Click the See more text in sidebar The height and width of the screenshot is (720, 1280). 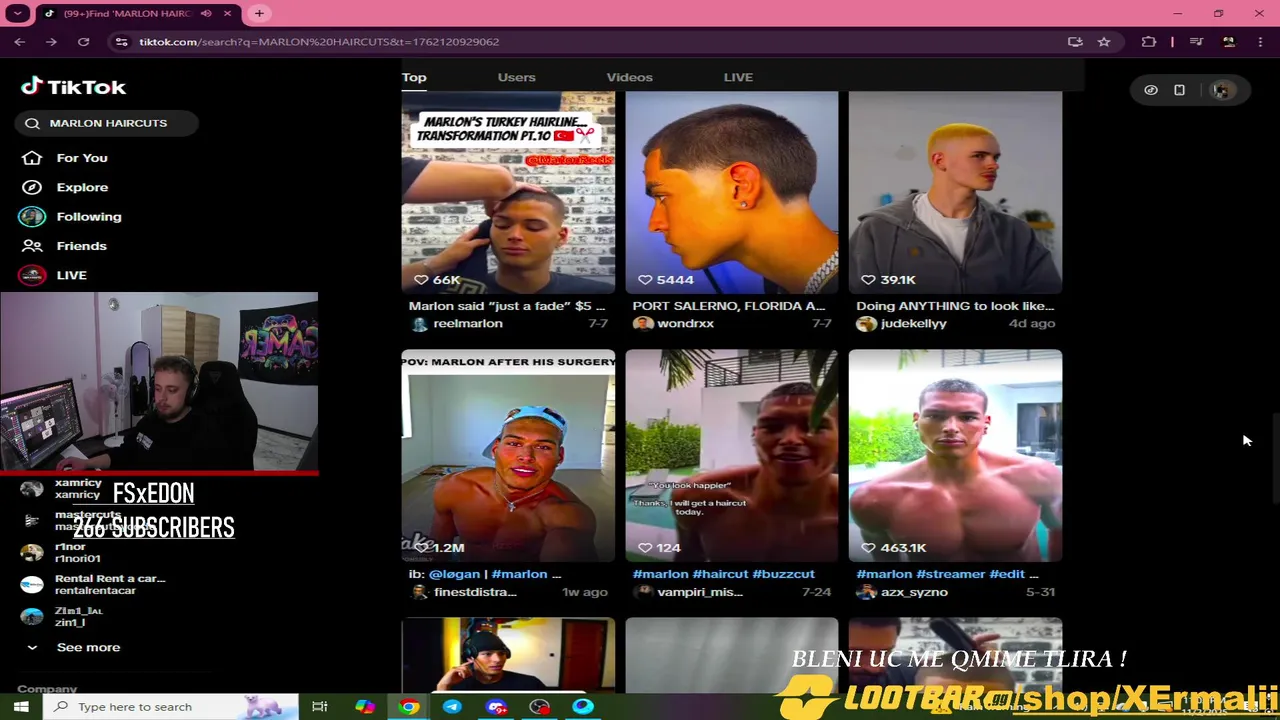(88, 647)
